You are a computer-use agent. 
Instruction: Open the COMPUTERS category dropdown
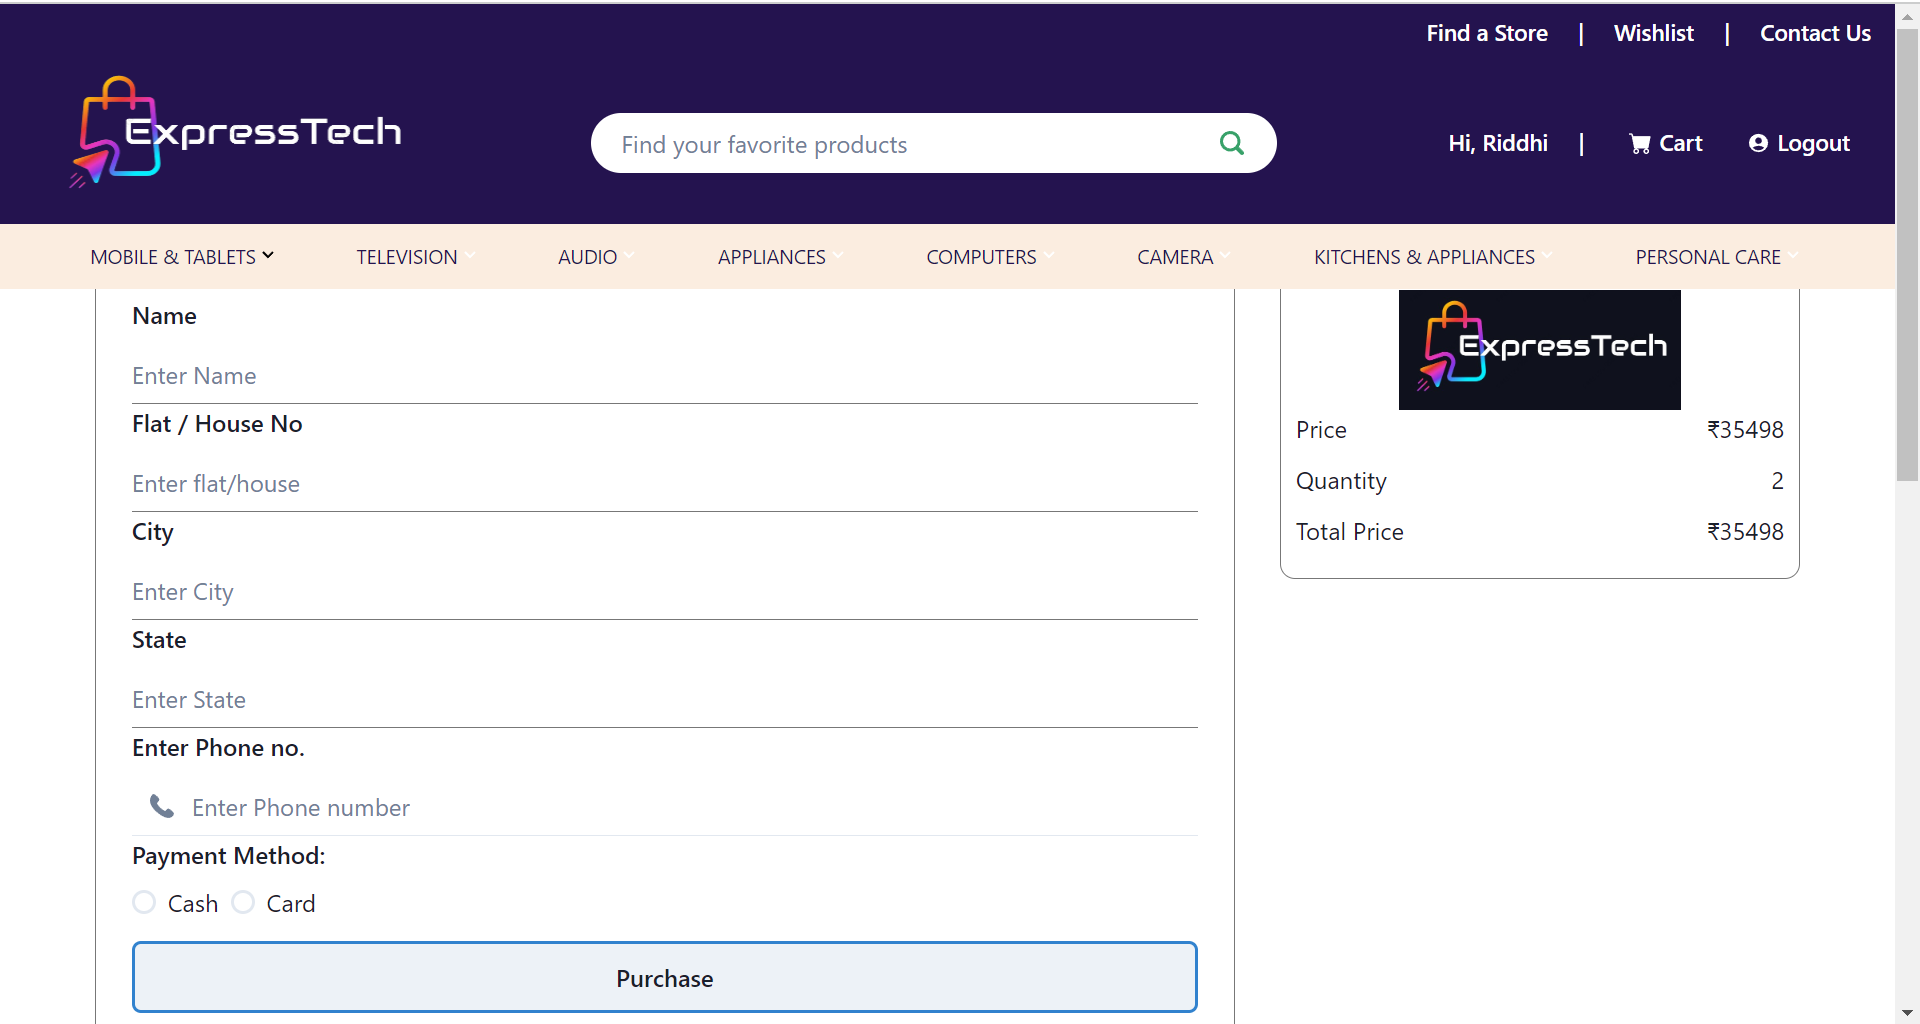coord(981,256)
